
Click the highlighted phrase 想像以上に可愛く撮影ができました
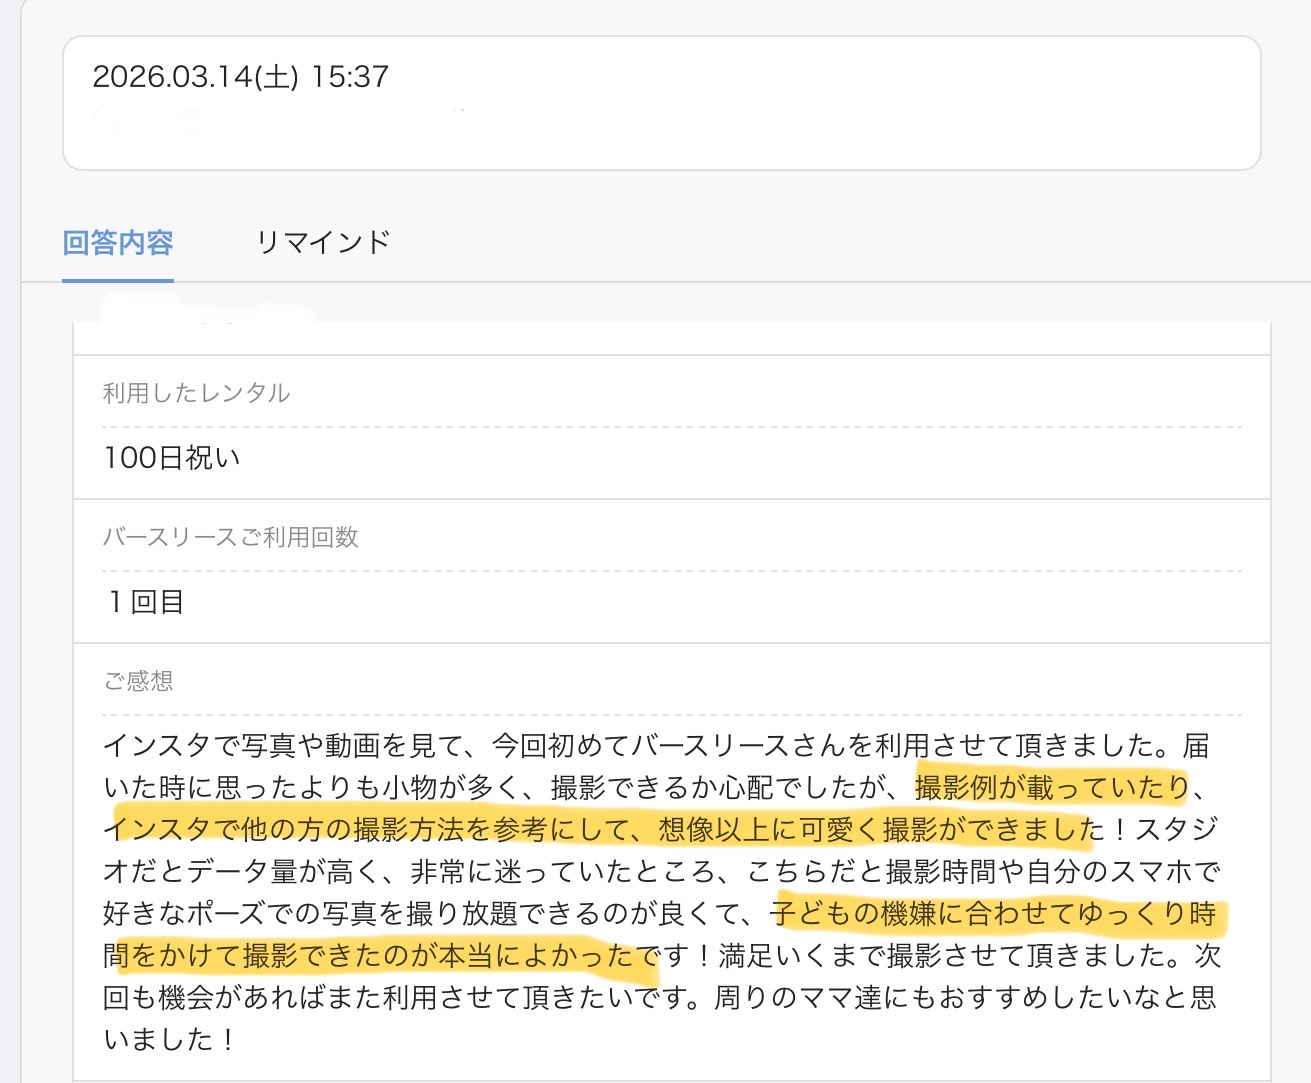[882, 830]
